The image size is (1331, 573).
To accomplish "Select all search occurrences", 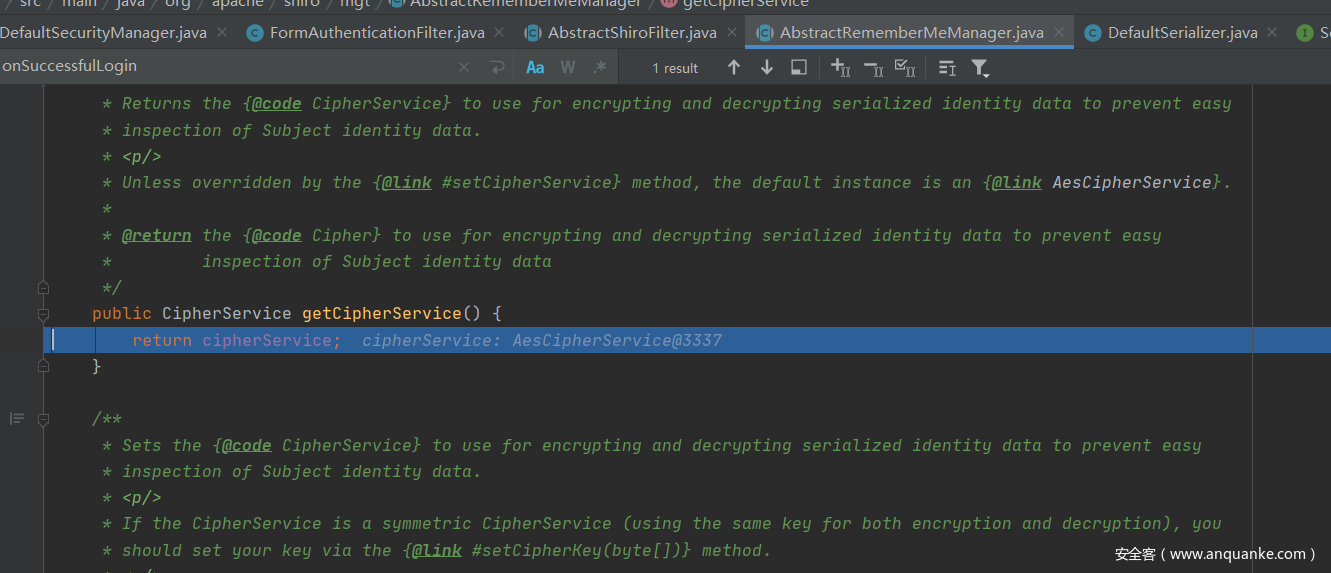I will pos(905,67).
